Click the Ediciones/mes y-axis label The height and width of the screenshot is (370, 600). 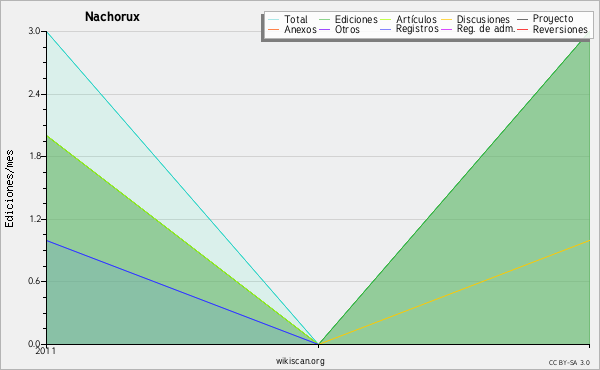pos(9,189)
